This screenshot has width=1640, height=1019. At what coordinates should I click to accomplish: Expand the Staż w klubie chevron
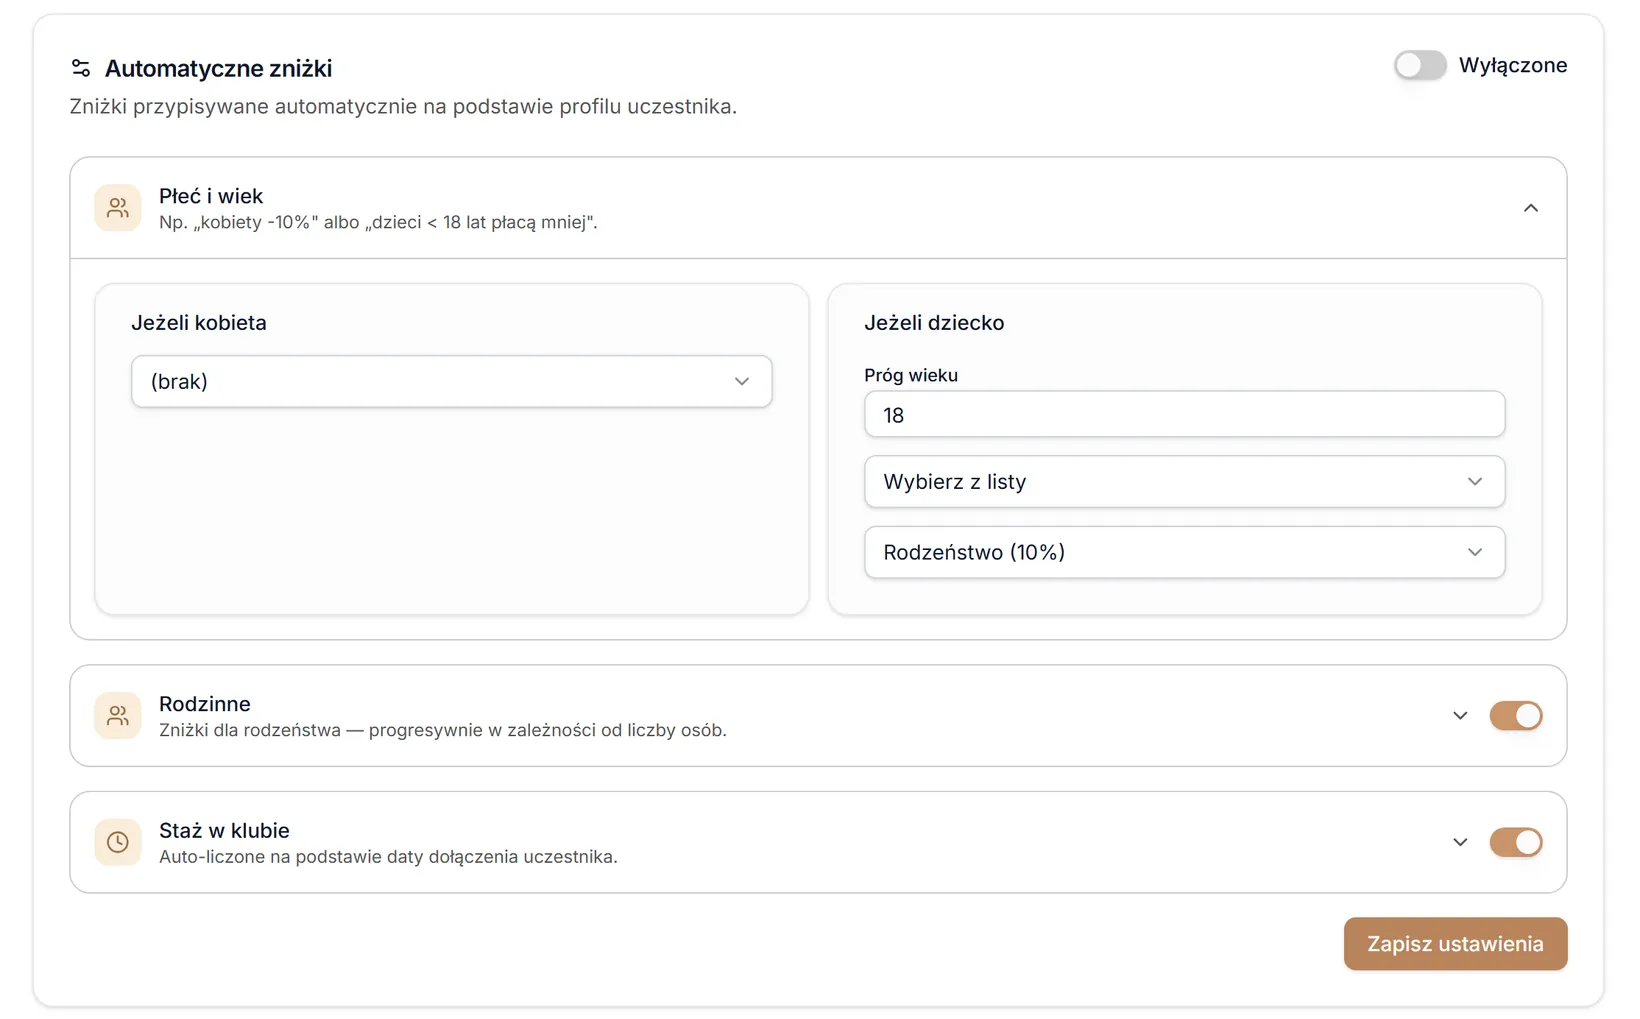click(x=1460, y=842)
